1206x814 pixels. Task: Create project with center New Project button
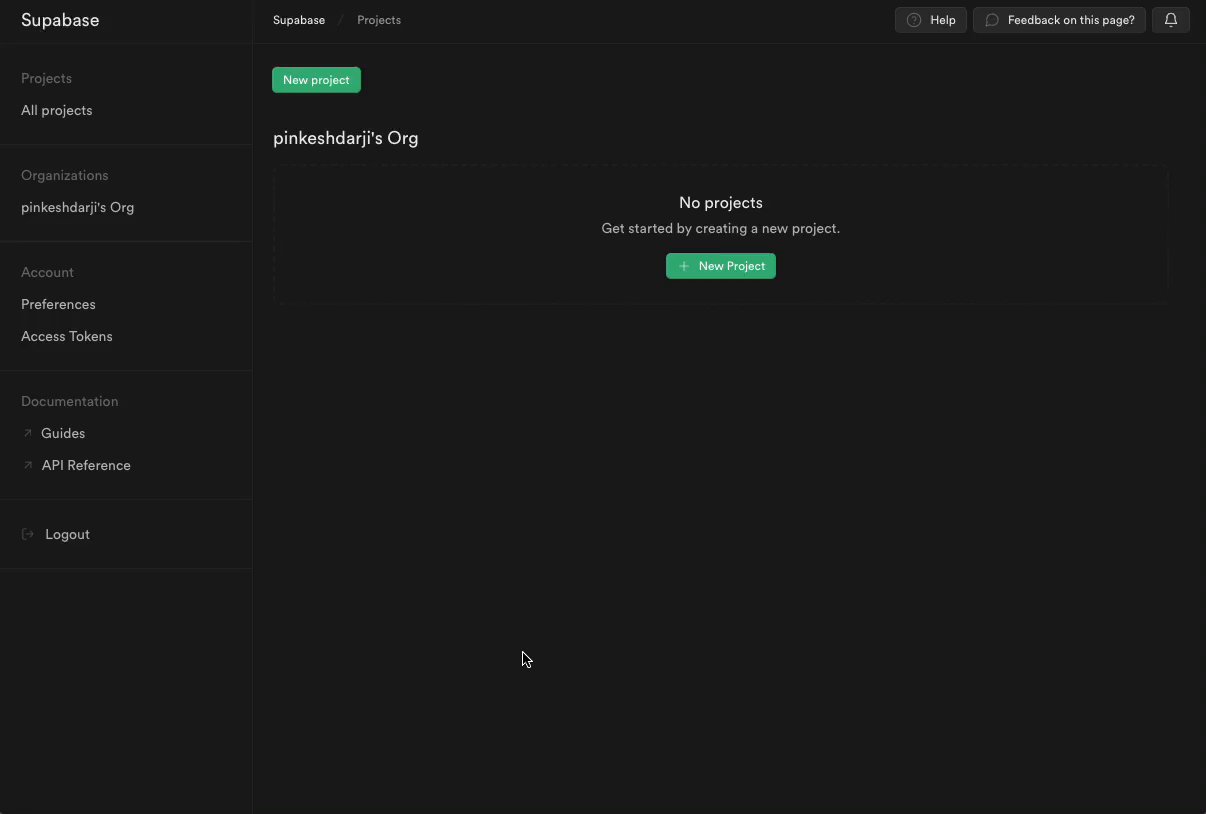(x=721, y=266)
